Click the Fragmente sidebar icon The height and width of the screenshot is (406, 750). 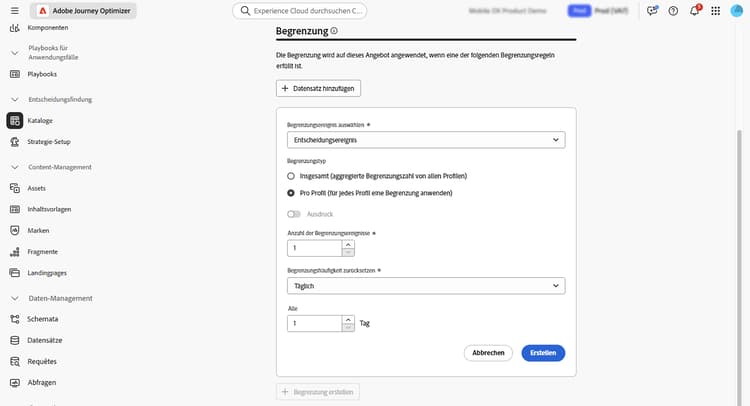coord(15,251)
